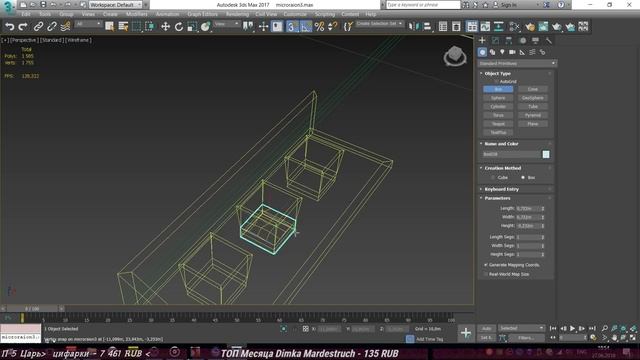Click the Teapot primitive button

tap(498, 124)
